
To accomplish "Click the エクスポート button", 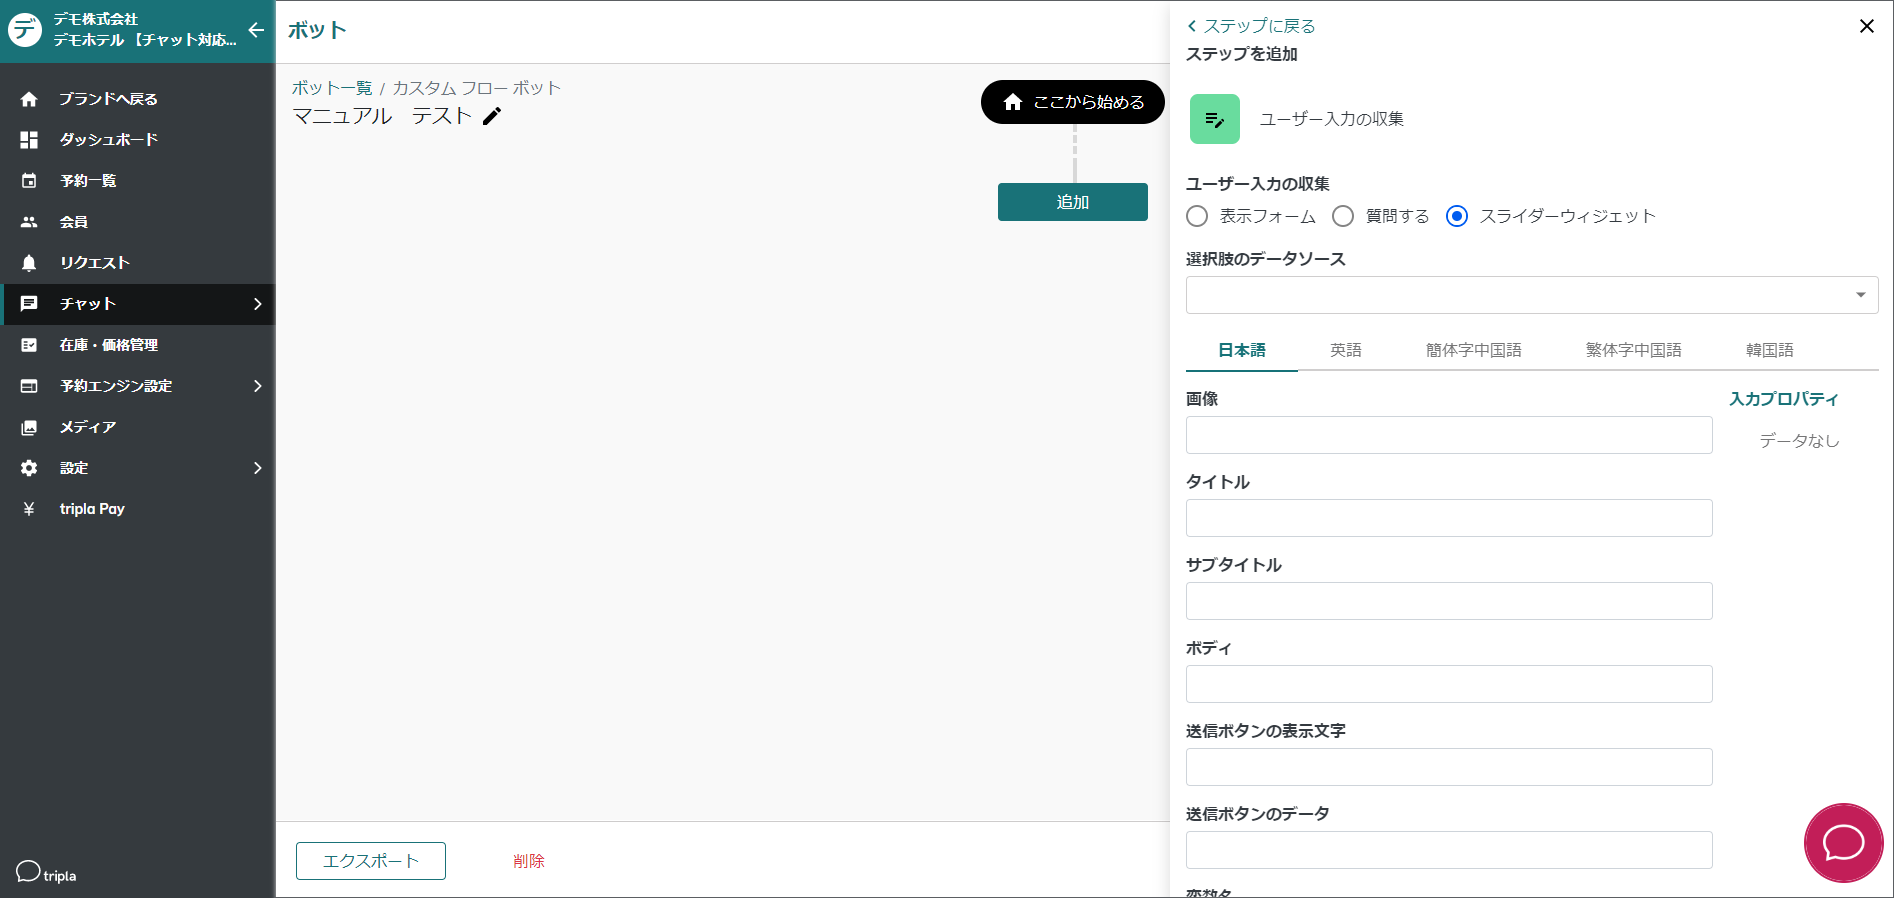I will click(x=370, y=861).
